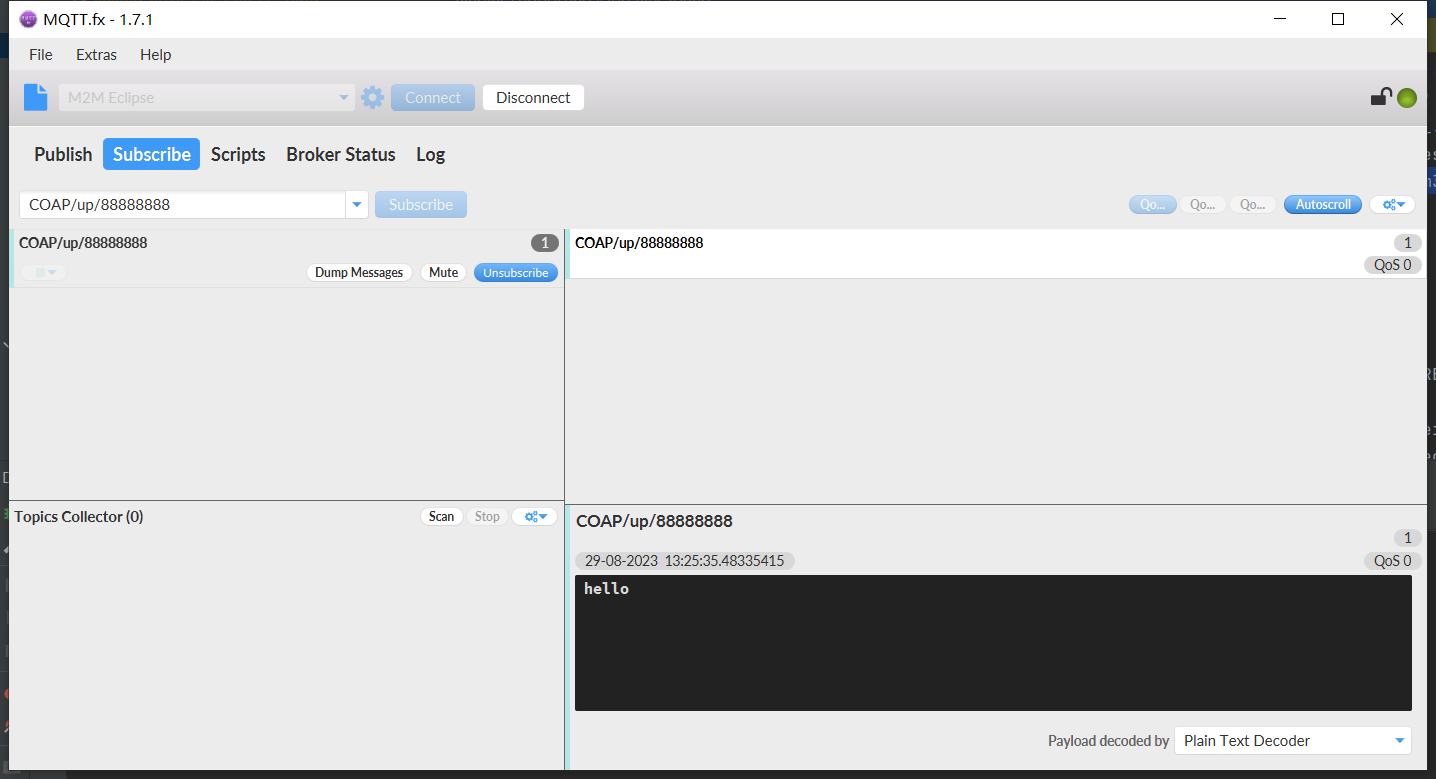Click the Scan button in Topics Collector
Image resolution: width=1436 pixels, height=779 pixels.
coord(441,516)
